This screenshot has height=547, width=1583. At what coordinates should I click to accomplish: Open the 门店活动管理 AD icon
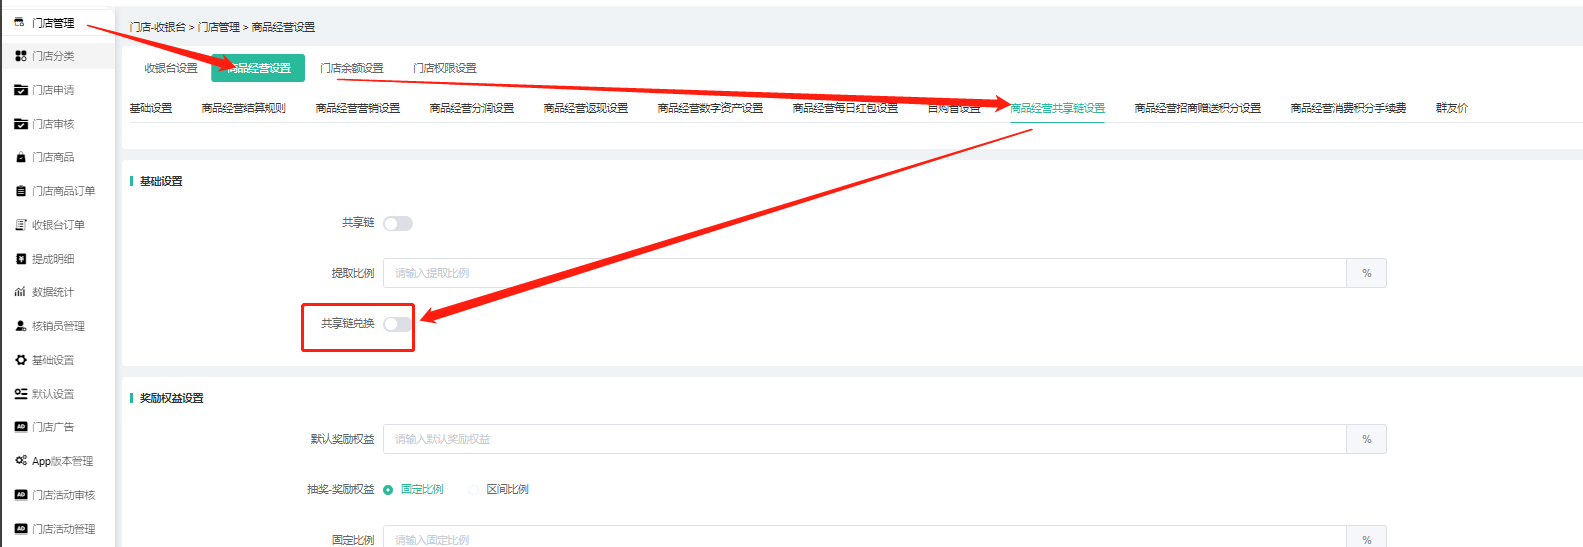(21, 529)
